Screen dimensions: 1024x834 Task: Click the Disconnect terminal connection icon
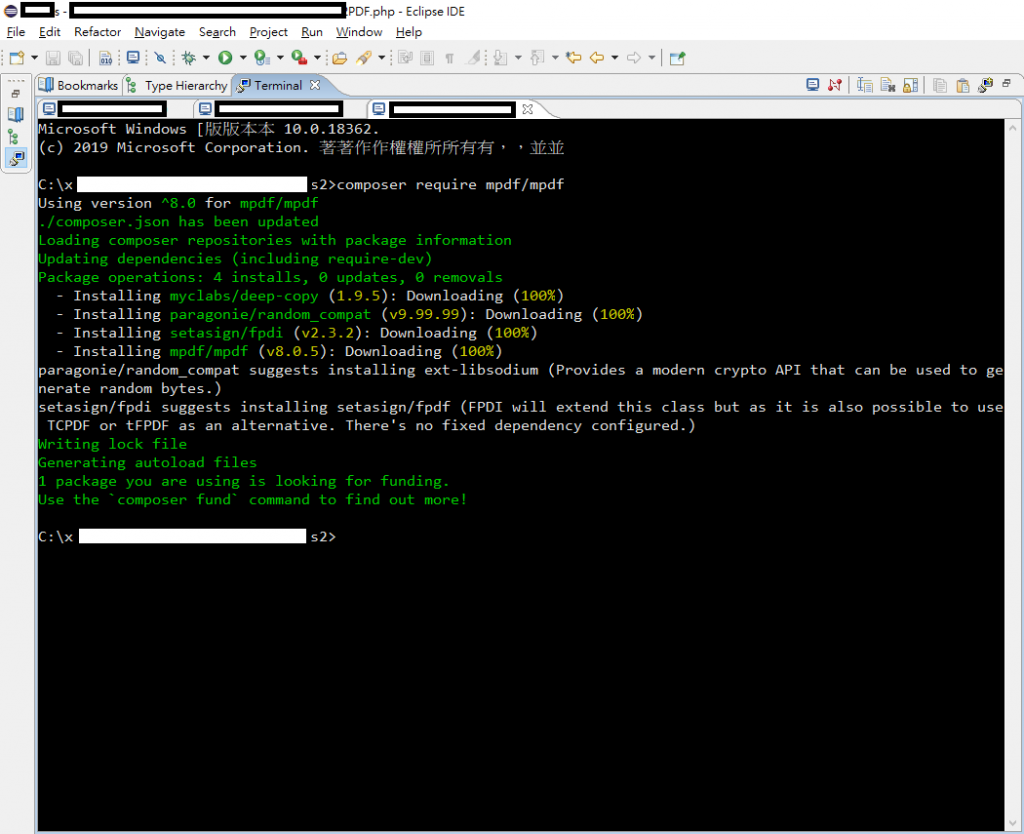tap(836, 85)
